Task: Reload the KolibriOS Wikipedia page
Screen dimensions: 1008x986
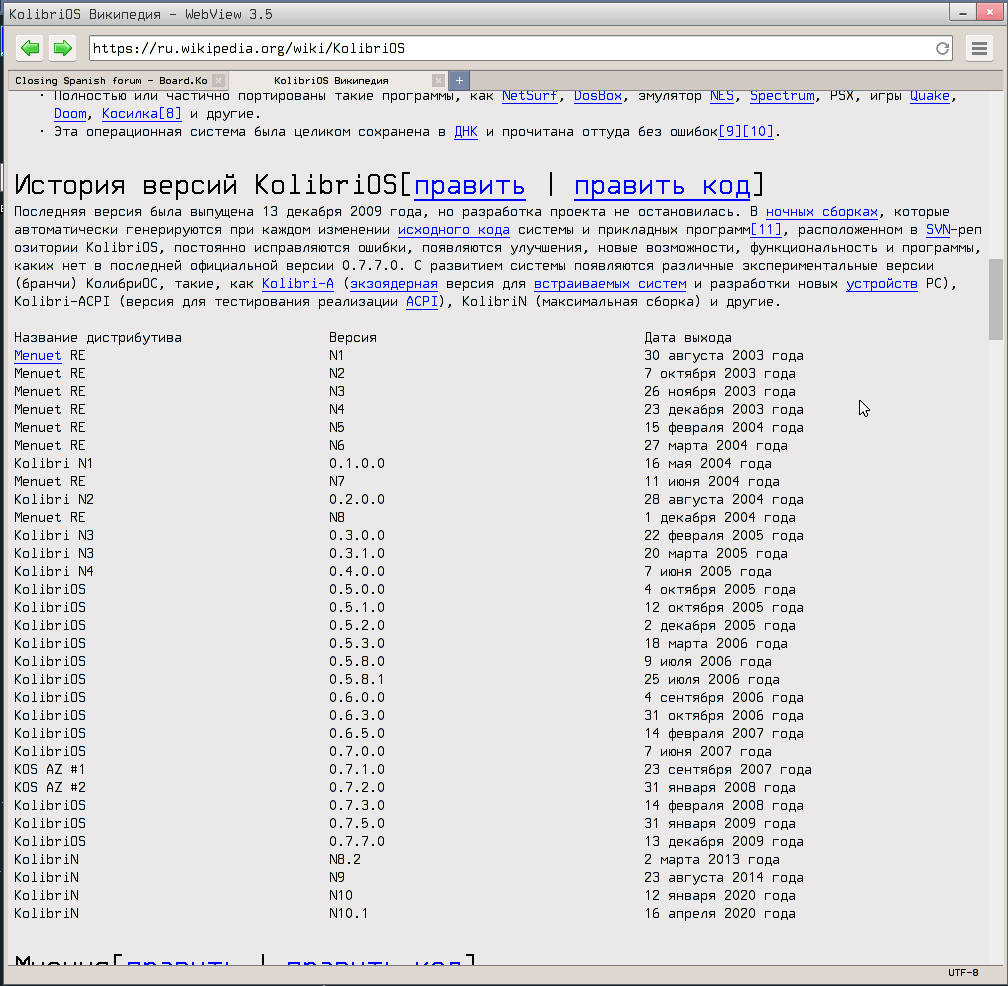Action: 942,47
